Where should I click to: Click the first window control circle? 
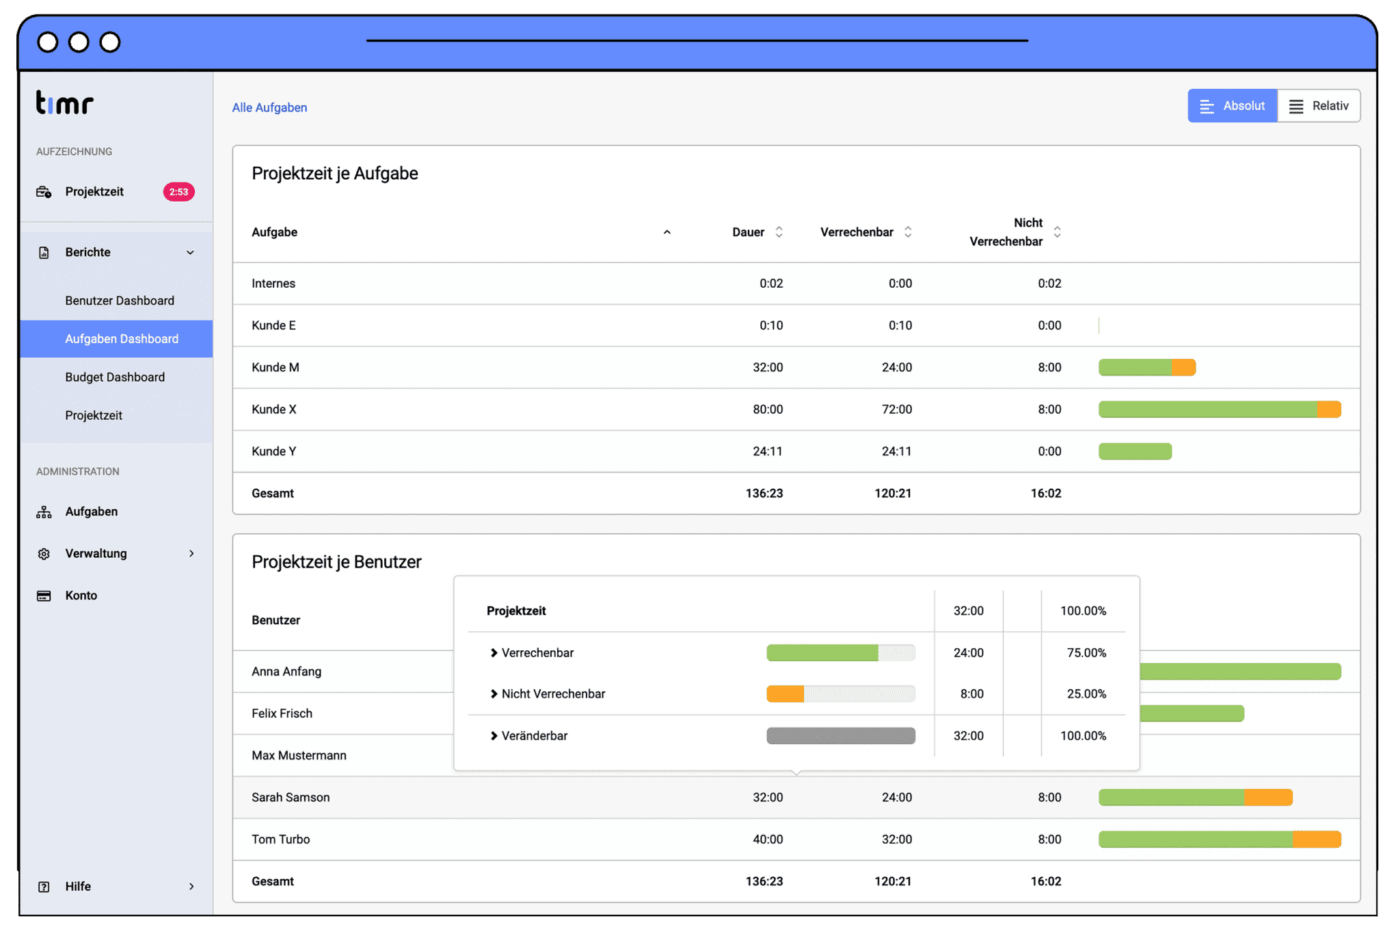tap(48, 42)
